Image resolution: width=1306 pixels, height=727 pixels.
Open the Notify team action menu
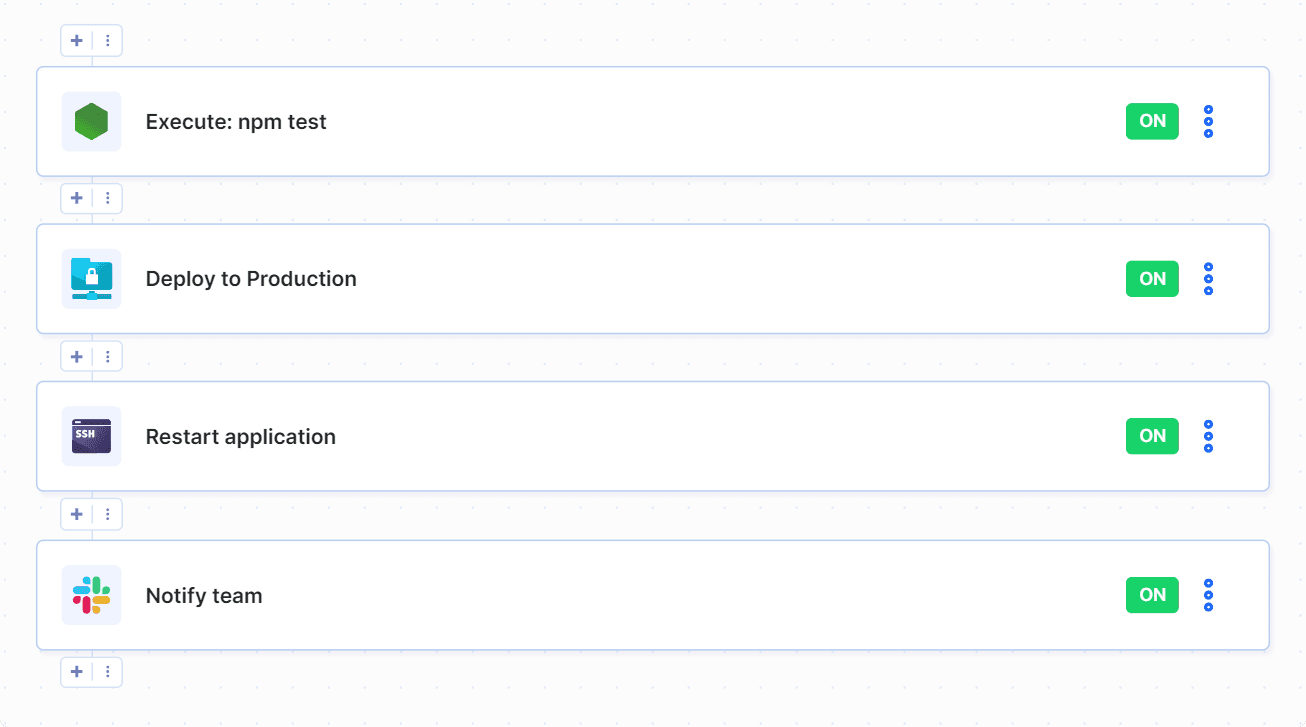1208,594
